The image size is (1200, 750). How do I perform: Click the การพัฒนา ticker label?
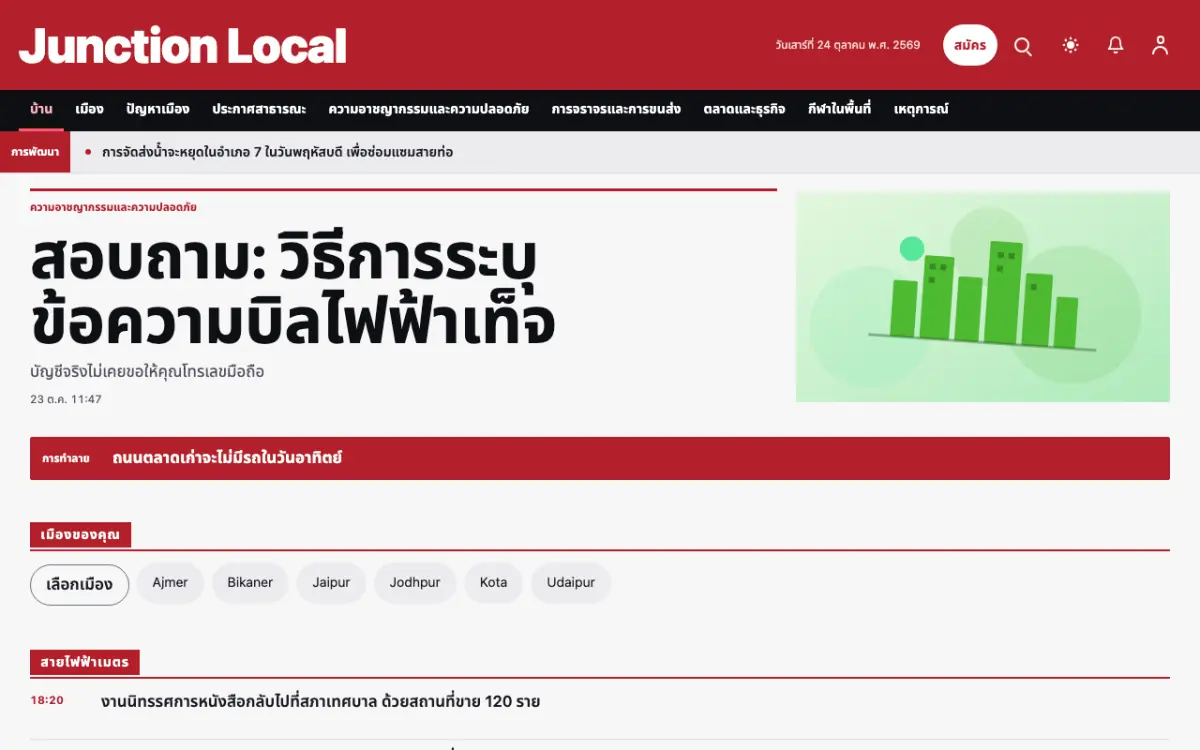pyautogui.click(x=35, y=152)
